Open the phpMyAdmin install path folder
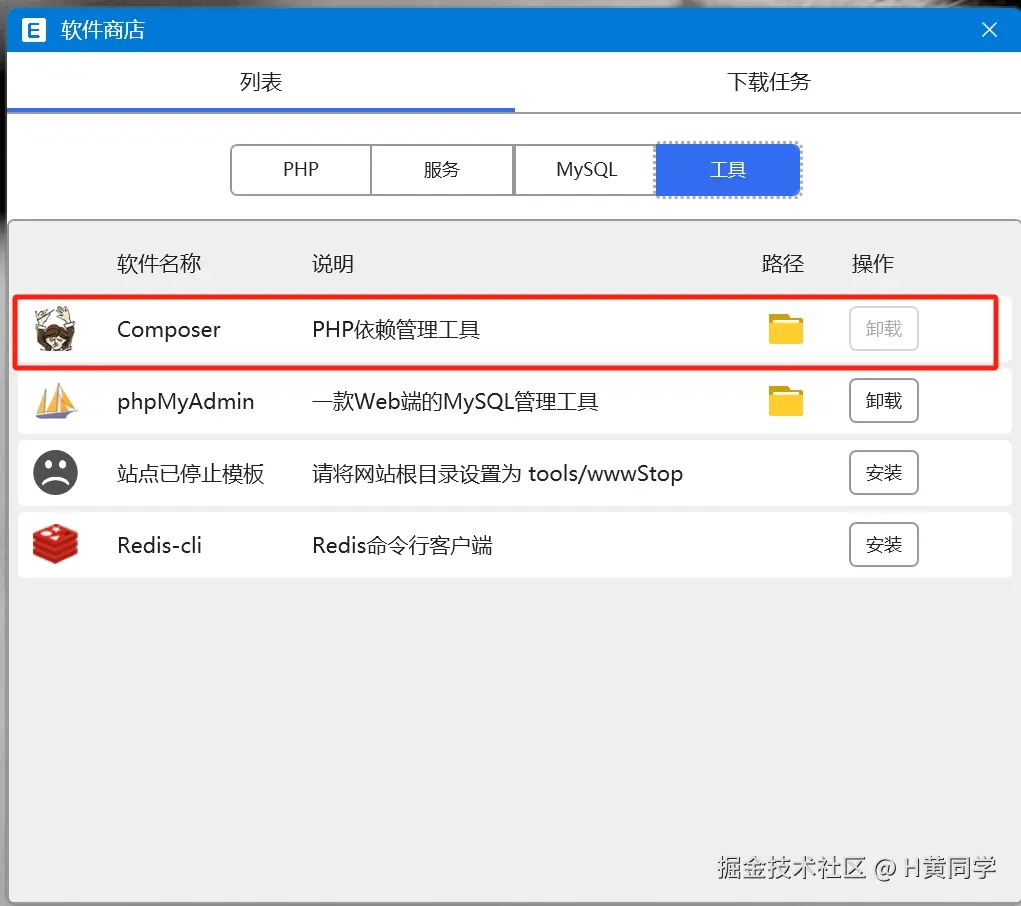Image resolution: width=1021 pixels, height=906 pixels. pyautogui.click(x=785, y=401)
